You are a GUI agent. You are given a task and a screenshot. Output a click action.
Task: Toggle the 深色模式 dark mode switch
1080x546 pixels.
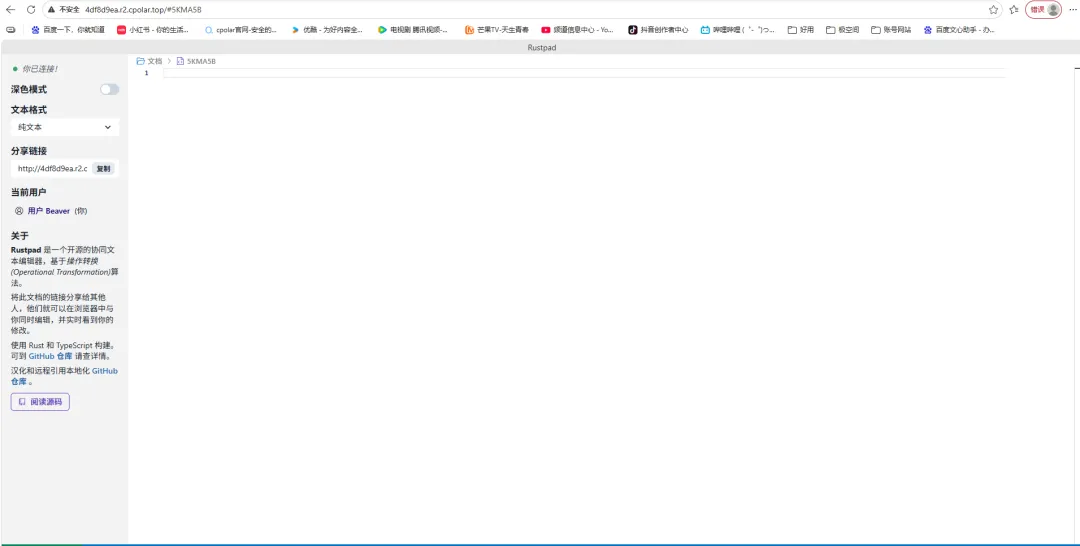tap(110, 90)
